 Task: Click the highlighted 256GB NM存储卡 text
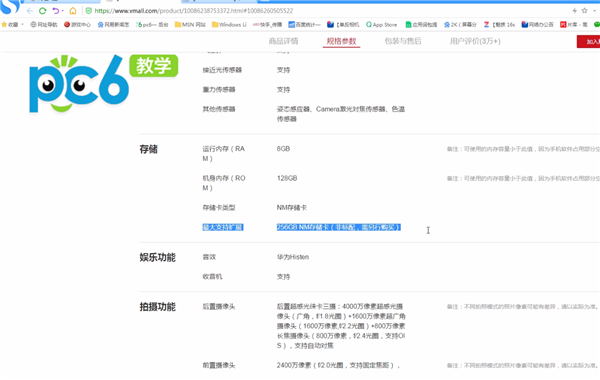[x=339, y=227]
